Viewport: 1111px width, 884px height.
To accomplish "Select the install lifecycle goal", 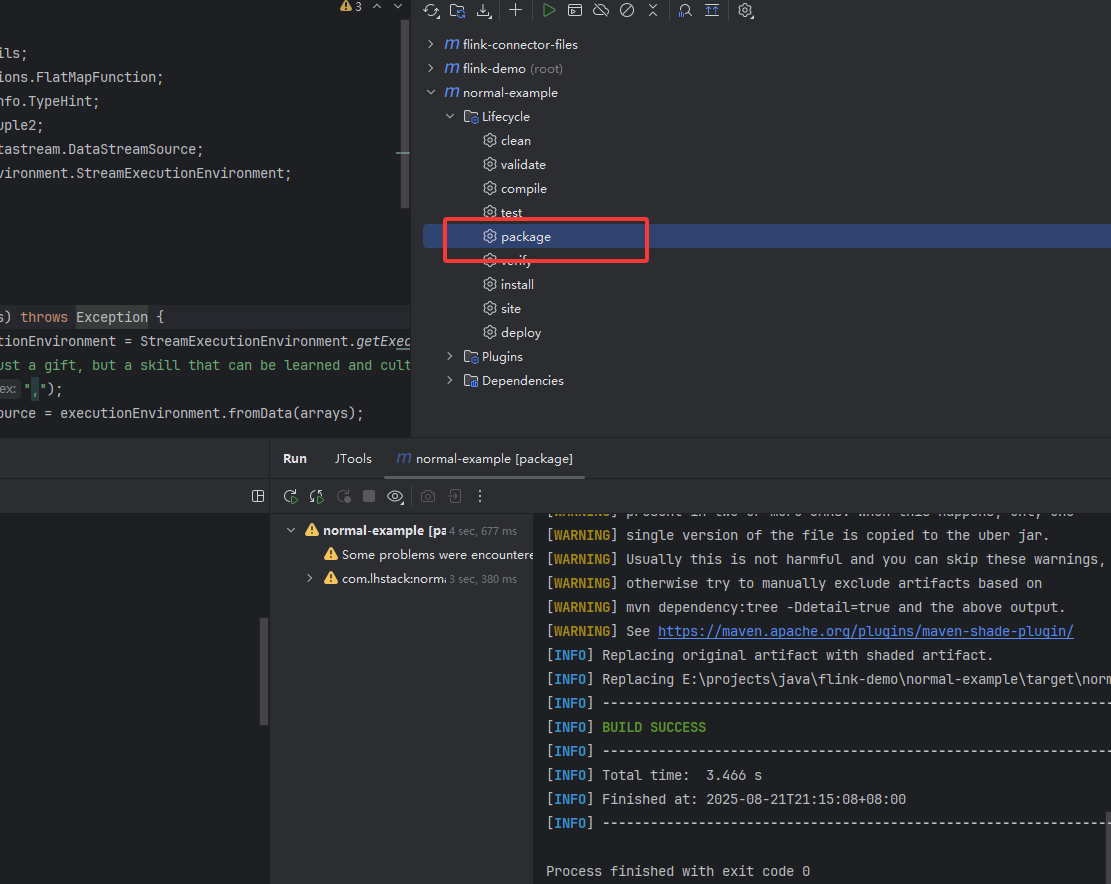I will point(517,284).
